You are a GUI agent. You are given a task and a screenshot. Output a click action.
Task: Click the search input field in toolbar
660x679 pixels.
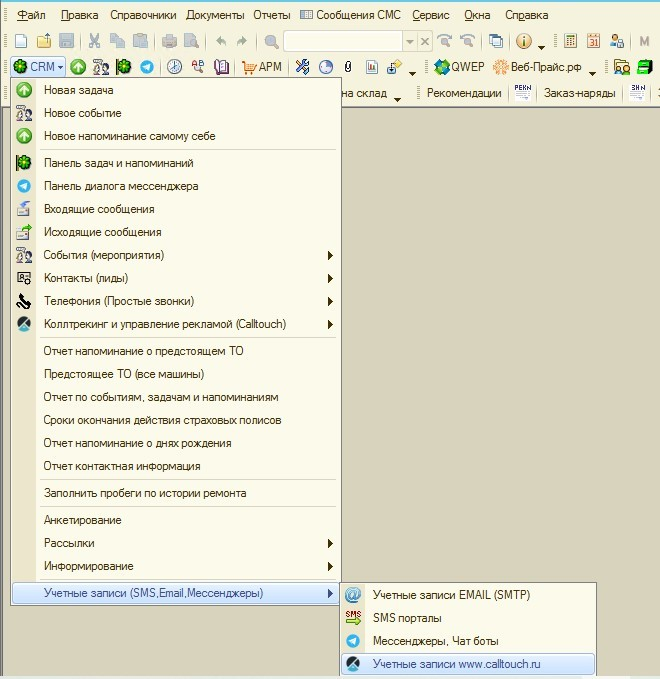click(343, 41)
